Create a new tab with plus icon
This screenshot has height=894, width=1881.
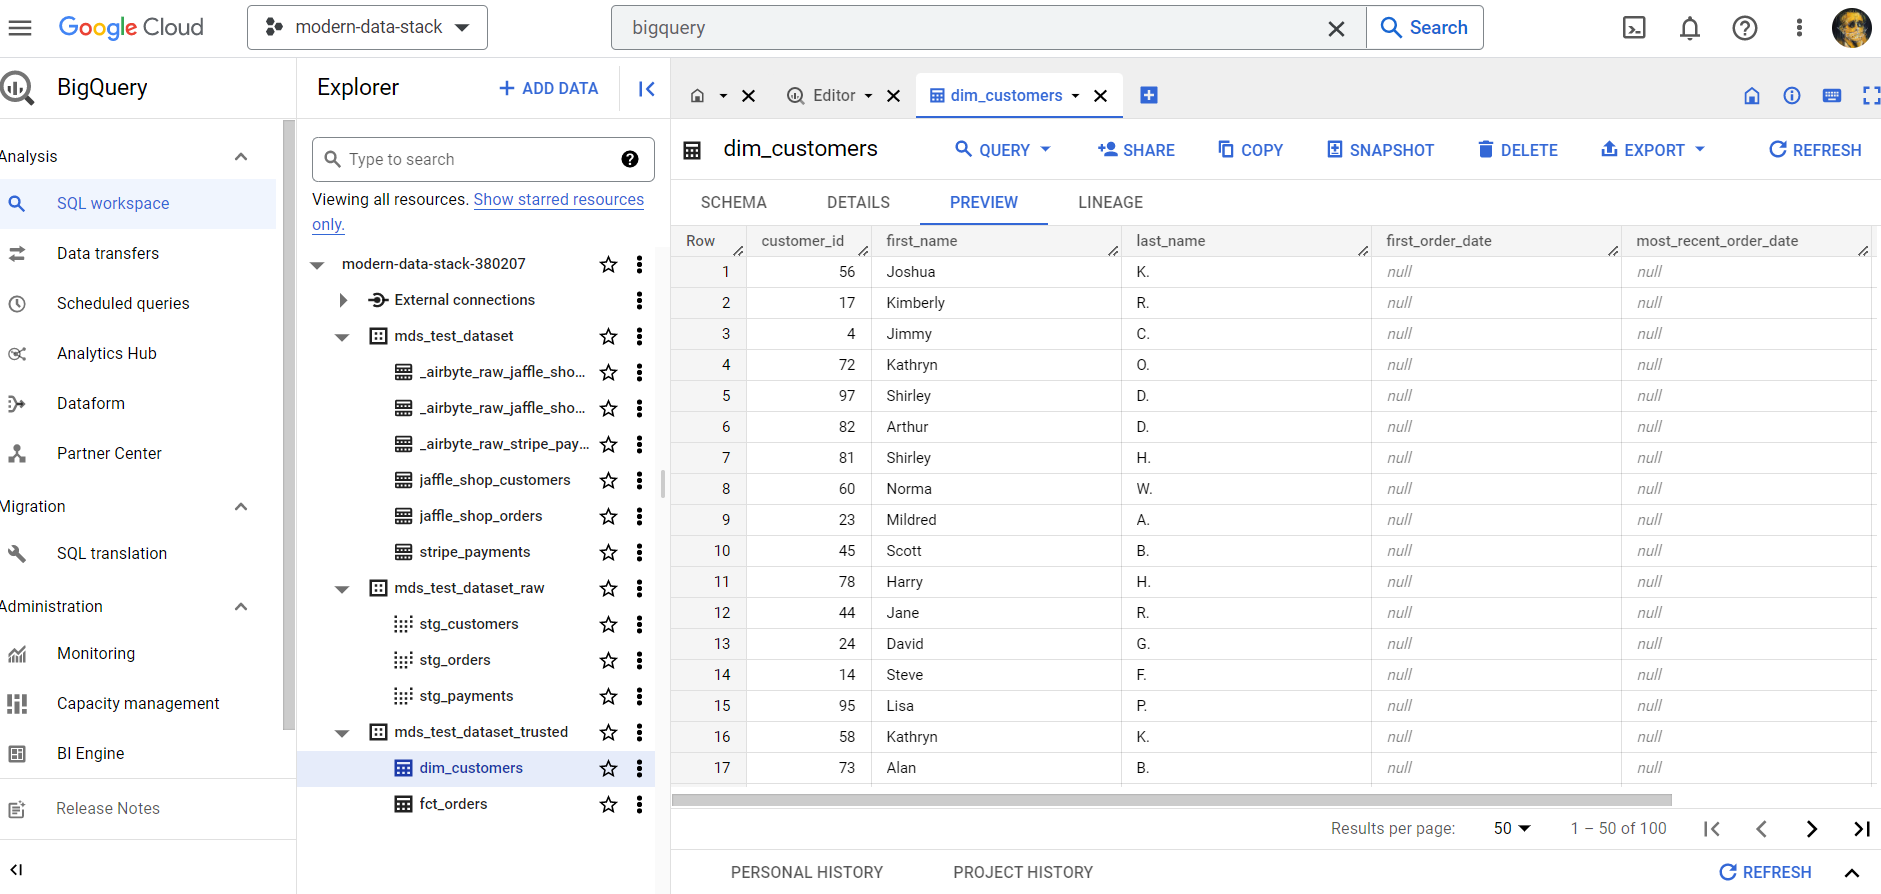point(1149,95)
